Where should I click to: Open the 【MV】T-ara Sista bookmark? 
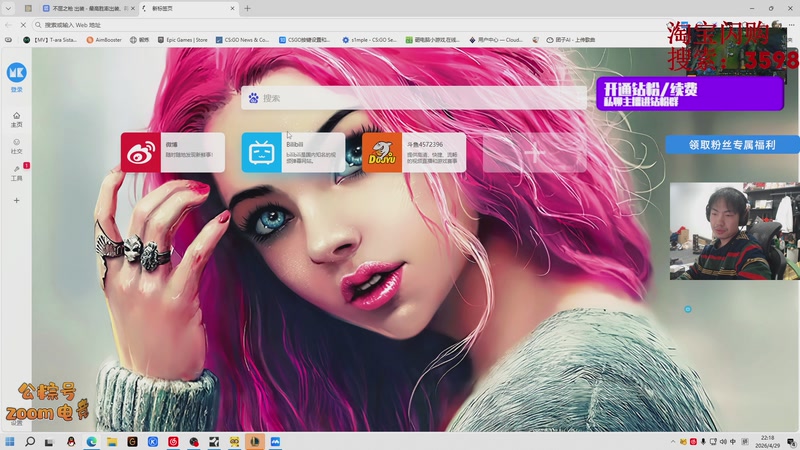coord(50,39)
